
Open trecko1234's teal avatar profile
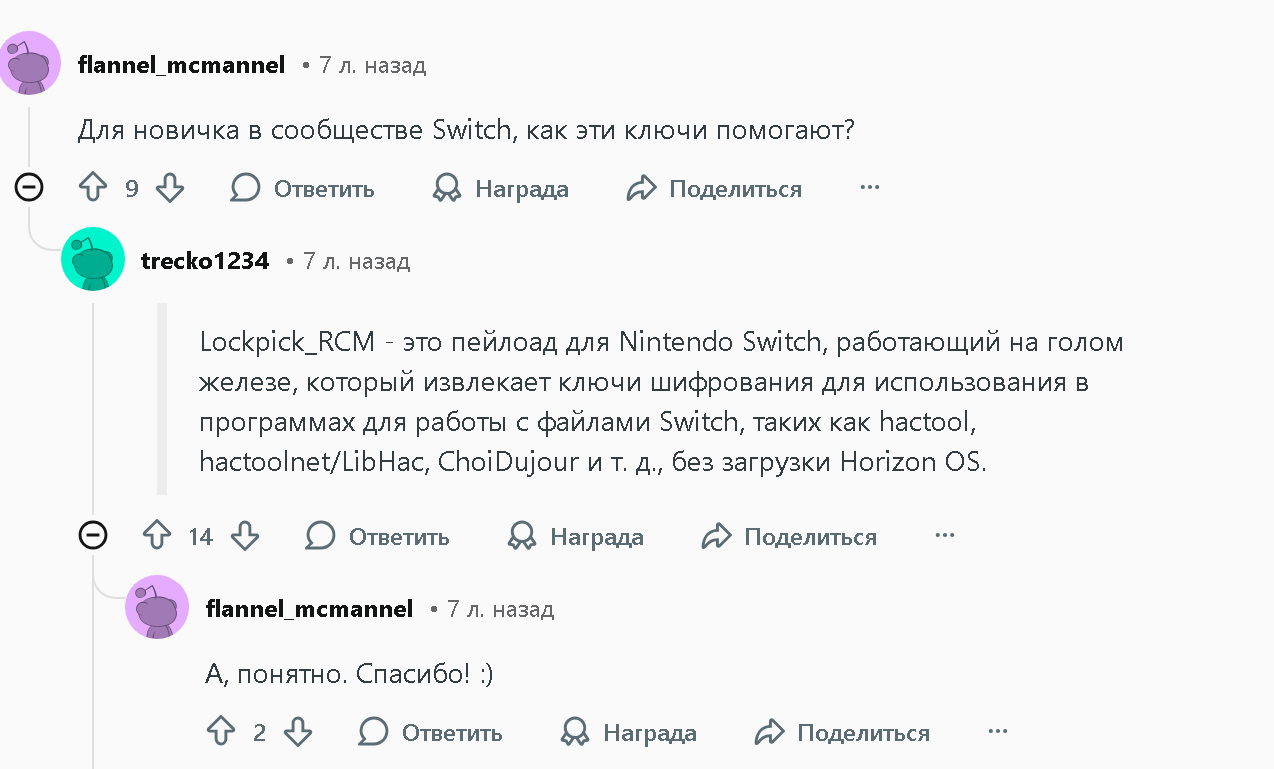click(x=93, y=259)
